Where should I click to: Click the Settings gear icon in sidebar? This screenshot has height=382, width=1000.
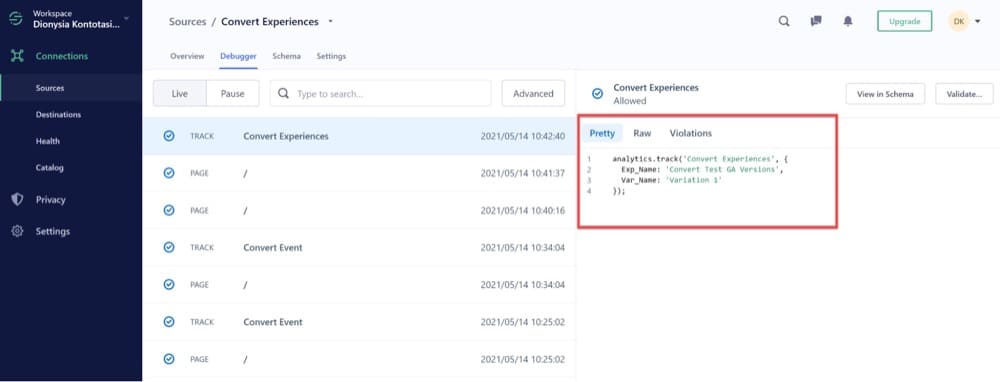point(17,231)
